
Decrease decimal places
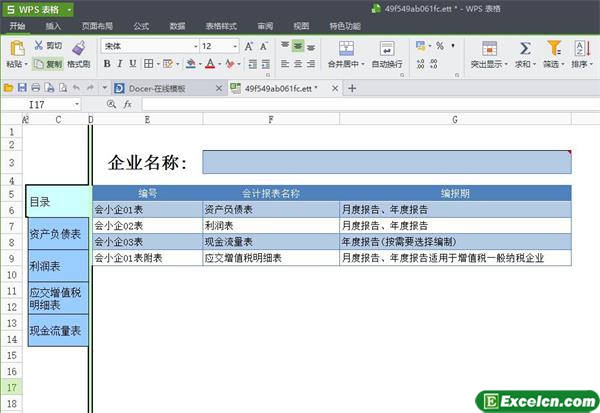(434, 64)
